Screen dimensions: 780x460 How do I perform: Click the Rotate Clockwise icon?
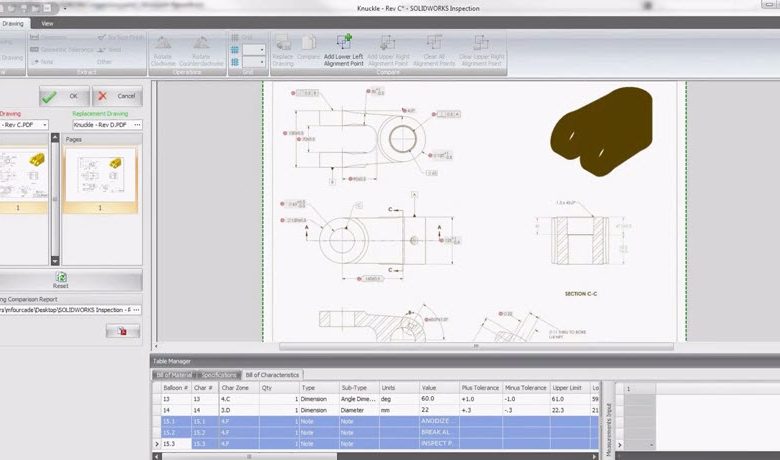(163, 44)
